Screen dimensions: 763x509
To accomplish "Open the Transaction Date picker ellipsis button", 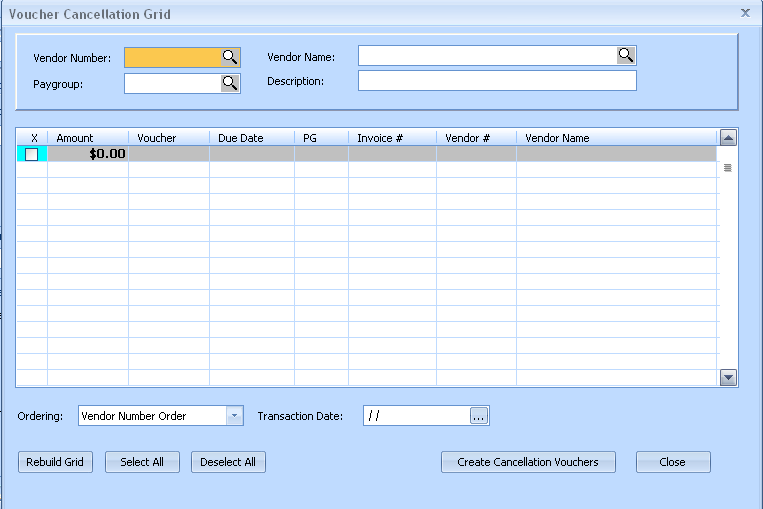I will 479,416.
